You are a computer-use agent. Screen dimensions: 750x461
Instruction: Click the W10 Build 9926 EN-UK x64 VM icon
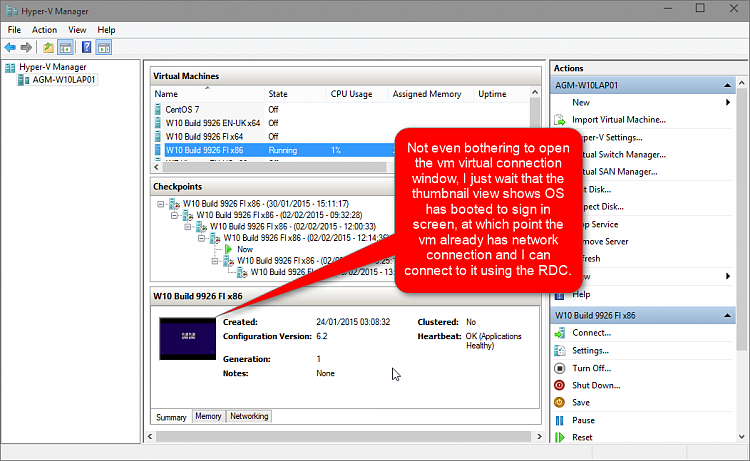[x=157, y=123]
